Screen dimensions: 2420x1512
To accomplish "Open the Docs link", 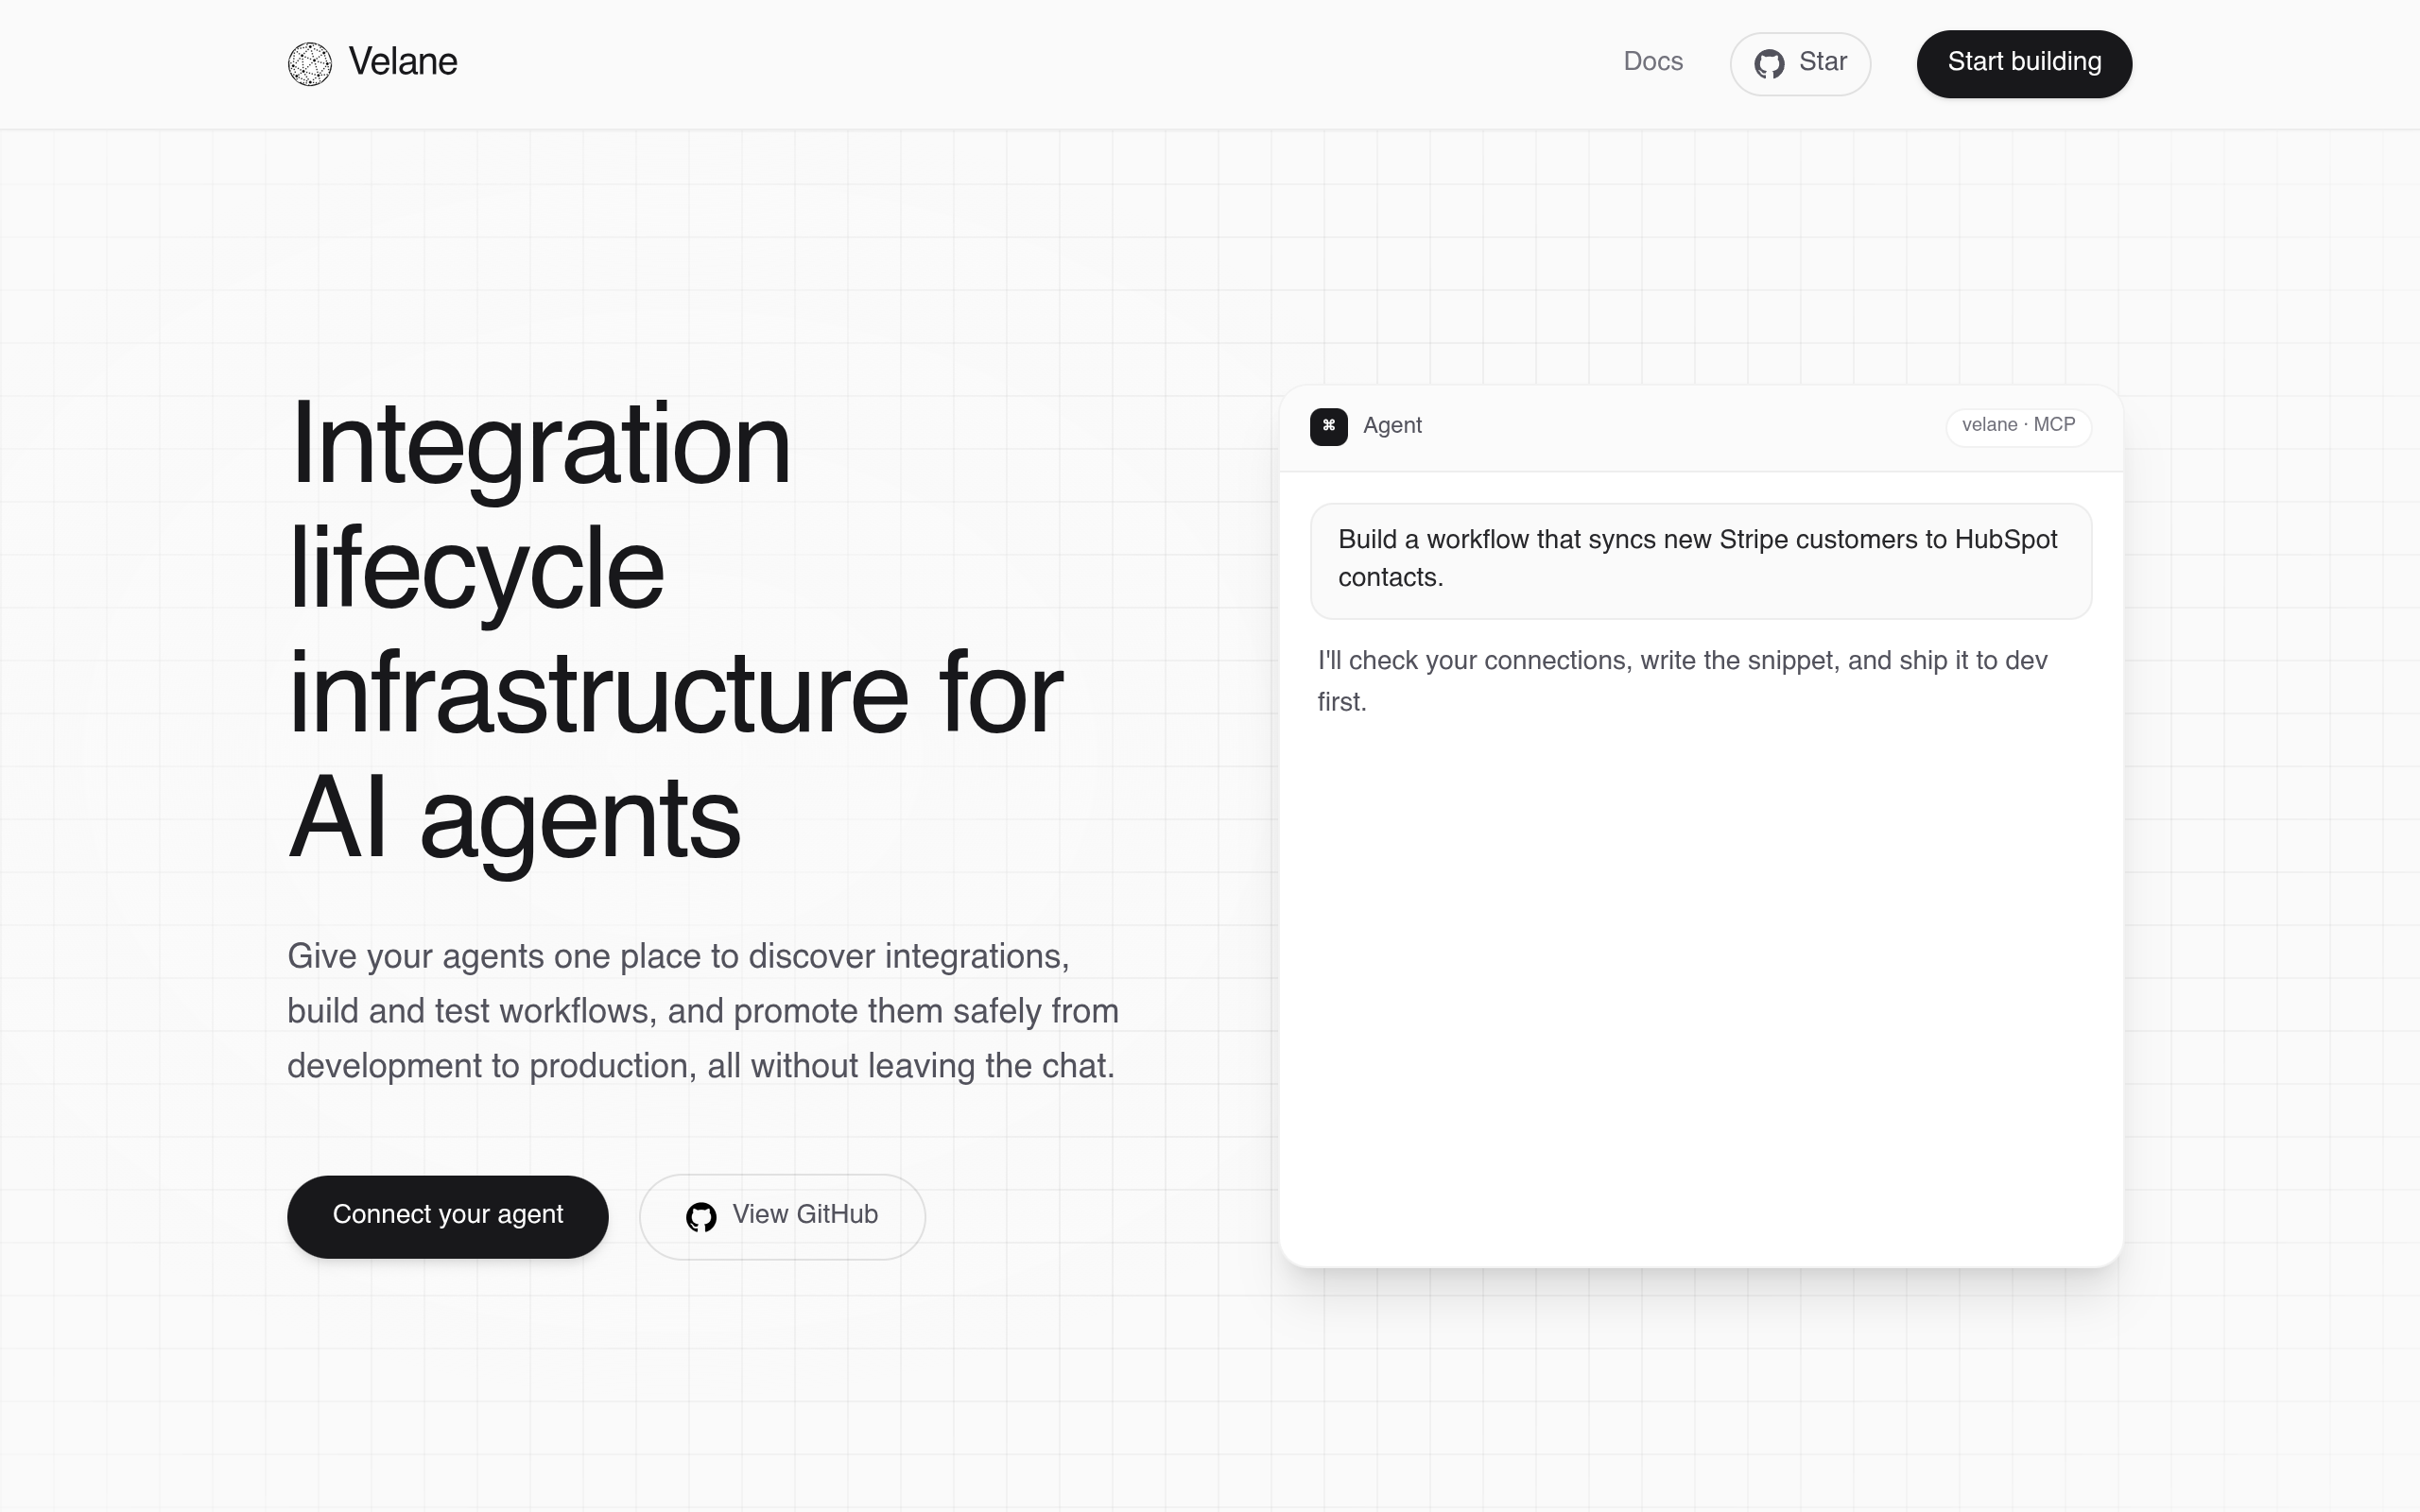I will [1653, 62].
